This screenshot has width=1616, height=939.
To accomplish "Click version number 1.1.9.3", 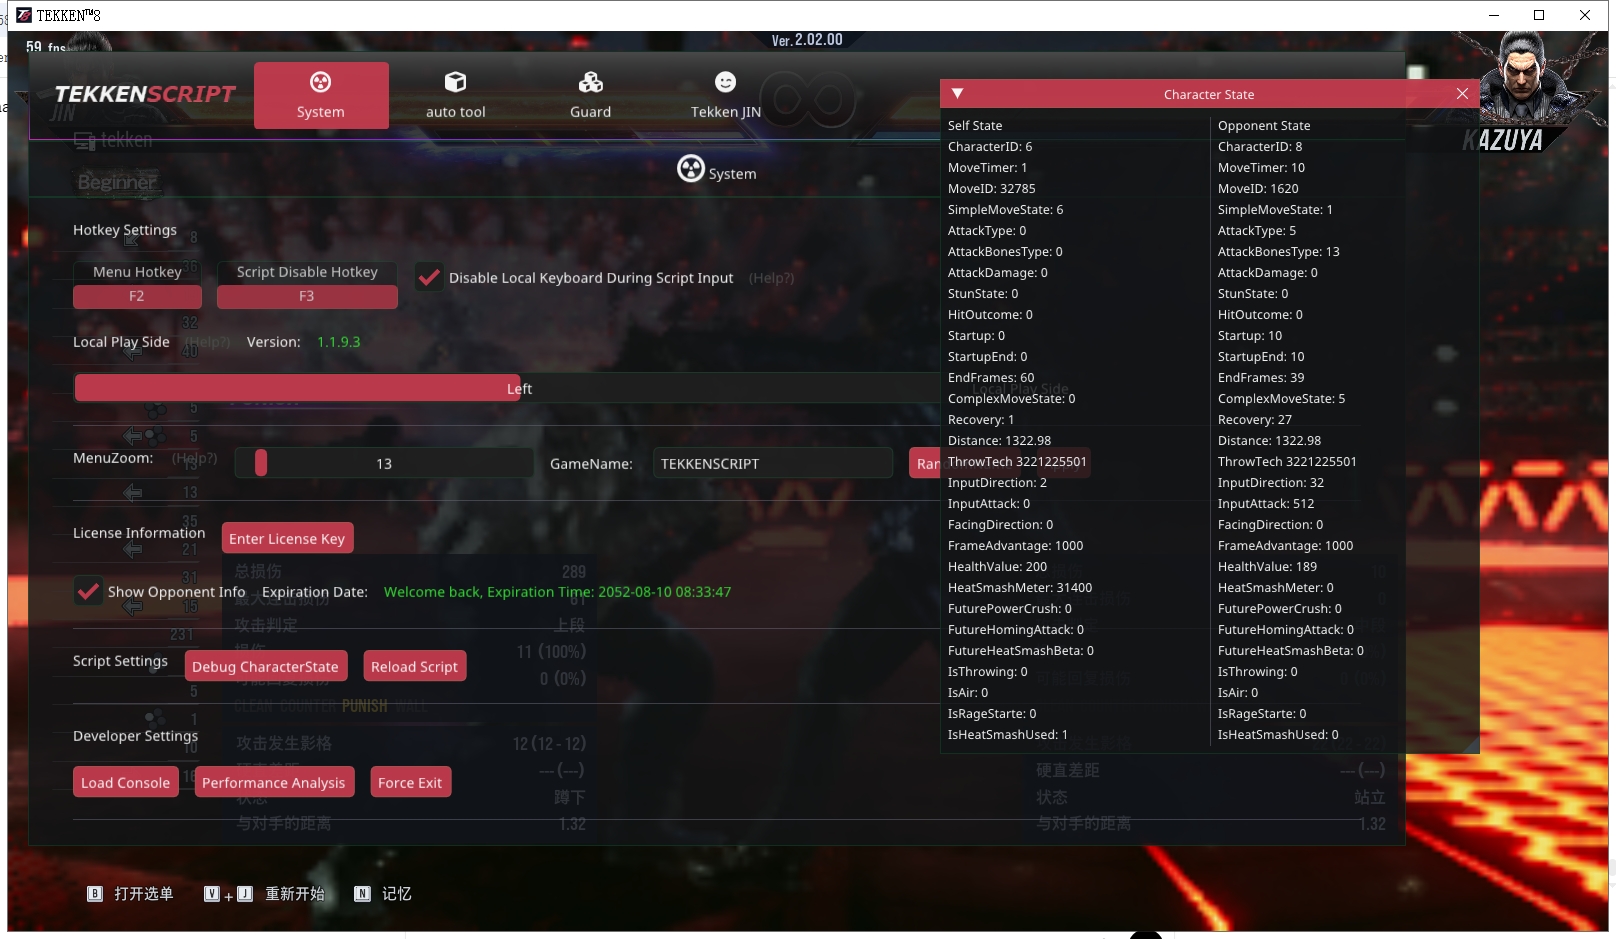I will [x=339, y=342].
